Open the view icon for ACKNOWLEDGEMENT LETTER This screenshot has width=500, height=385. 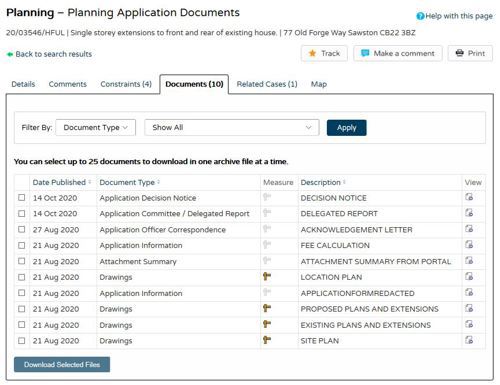coord(469,229)
